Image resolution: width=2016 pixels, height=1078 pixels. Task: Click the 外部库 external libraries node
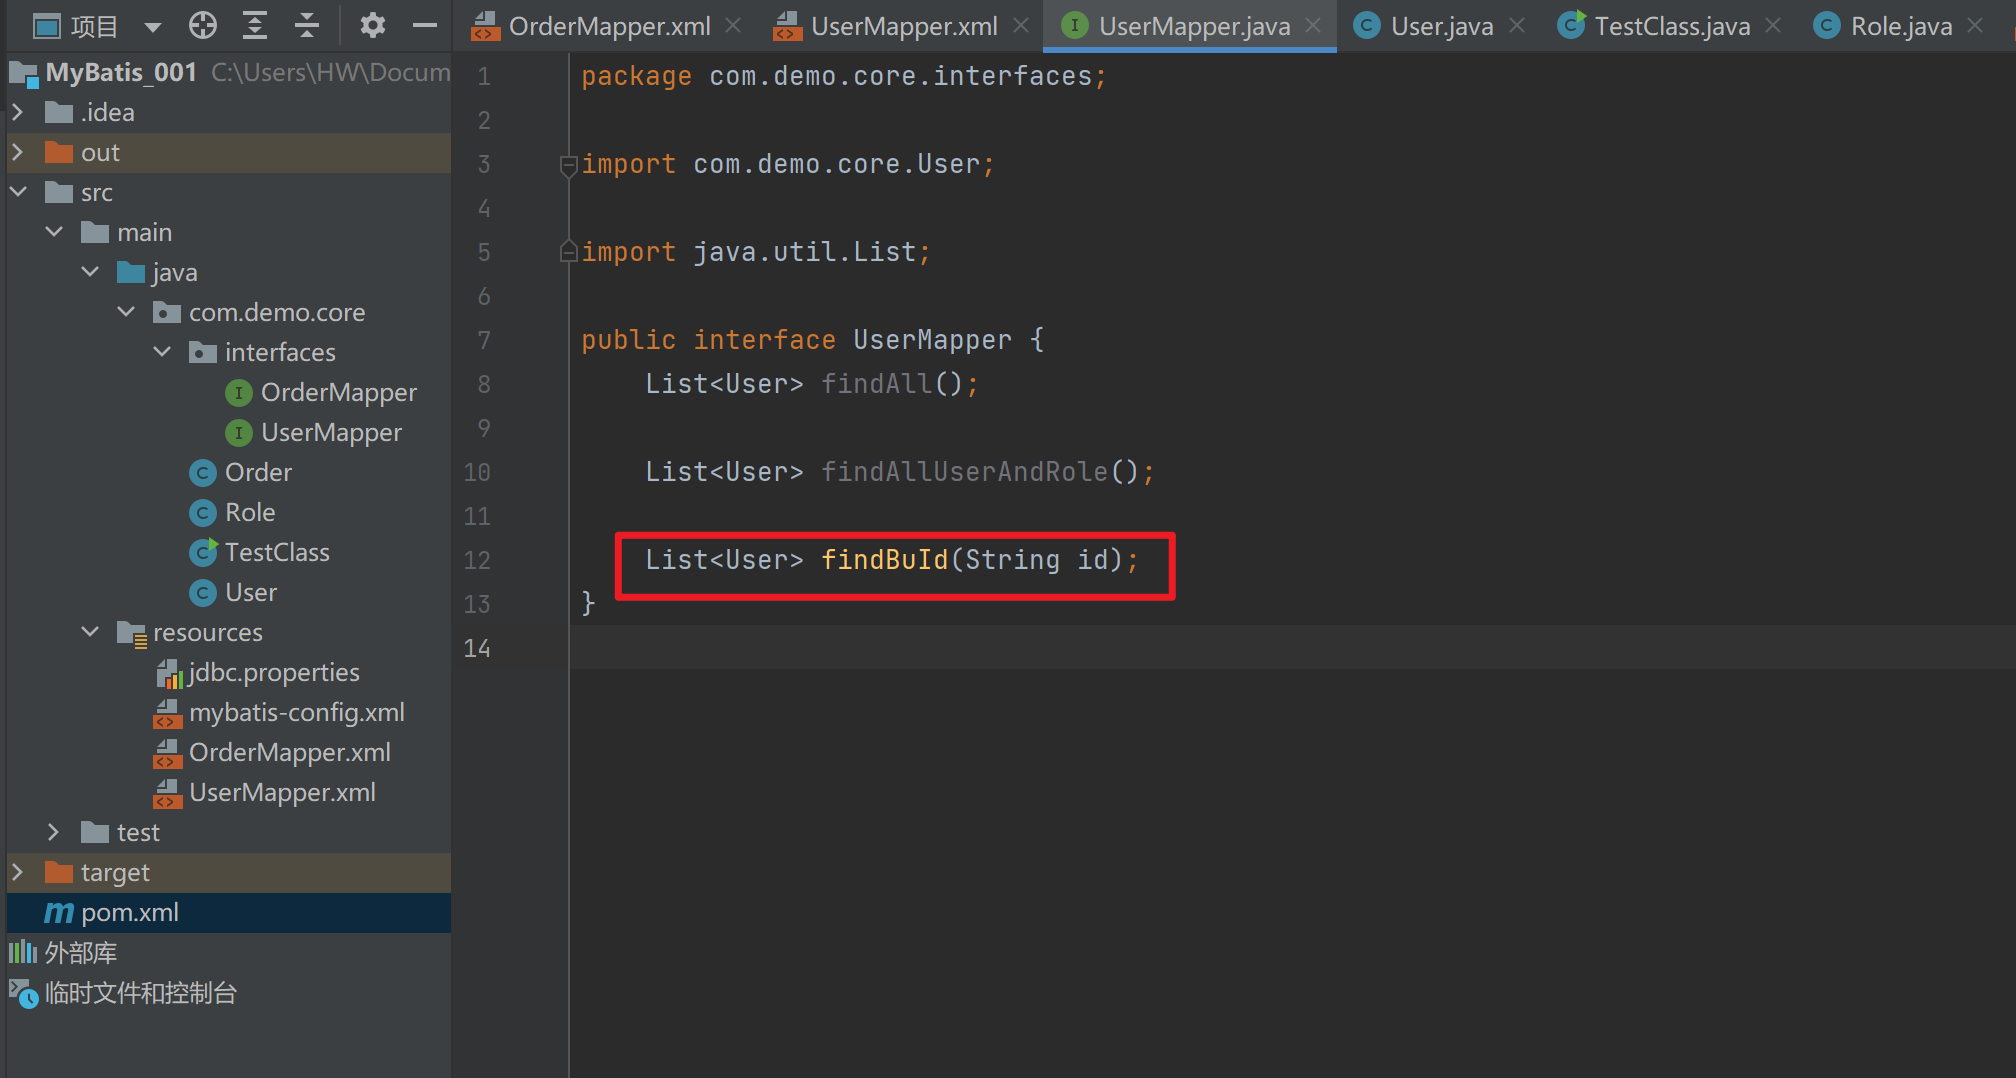(x=81, y=952)
